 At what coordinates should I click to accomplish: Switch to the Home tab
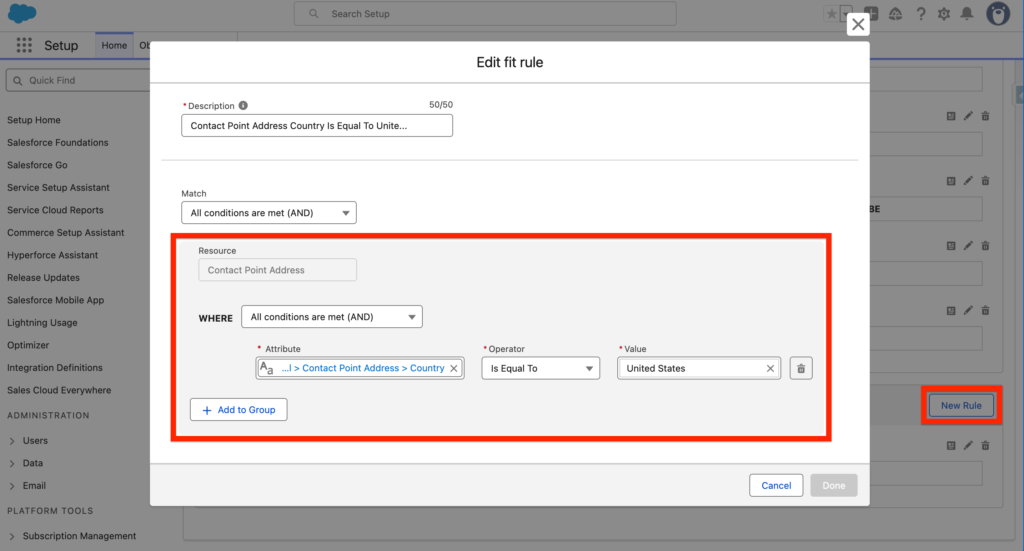(114, 46)
